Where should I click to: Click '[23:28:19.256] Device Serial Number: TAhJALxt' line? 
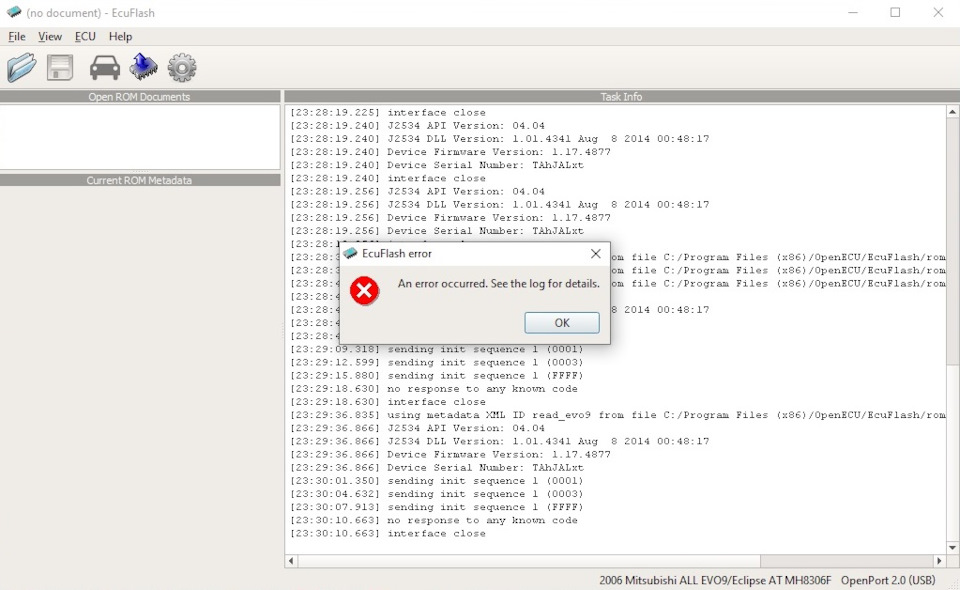point(437,231)
